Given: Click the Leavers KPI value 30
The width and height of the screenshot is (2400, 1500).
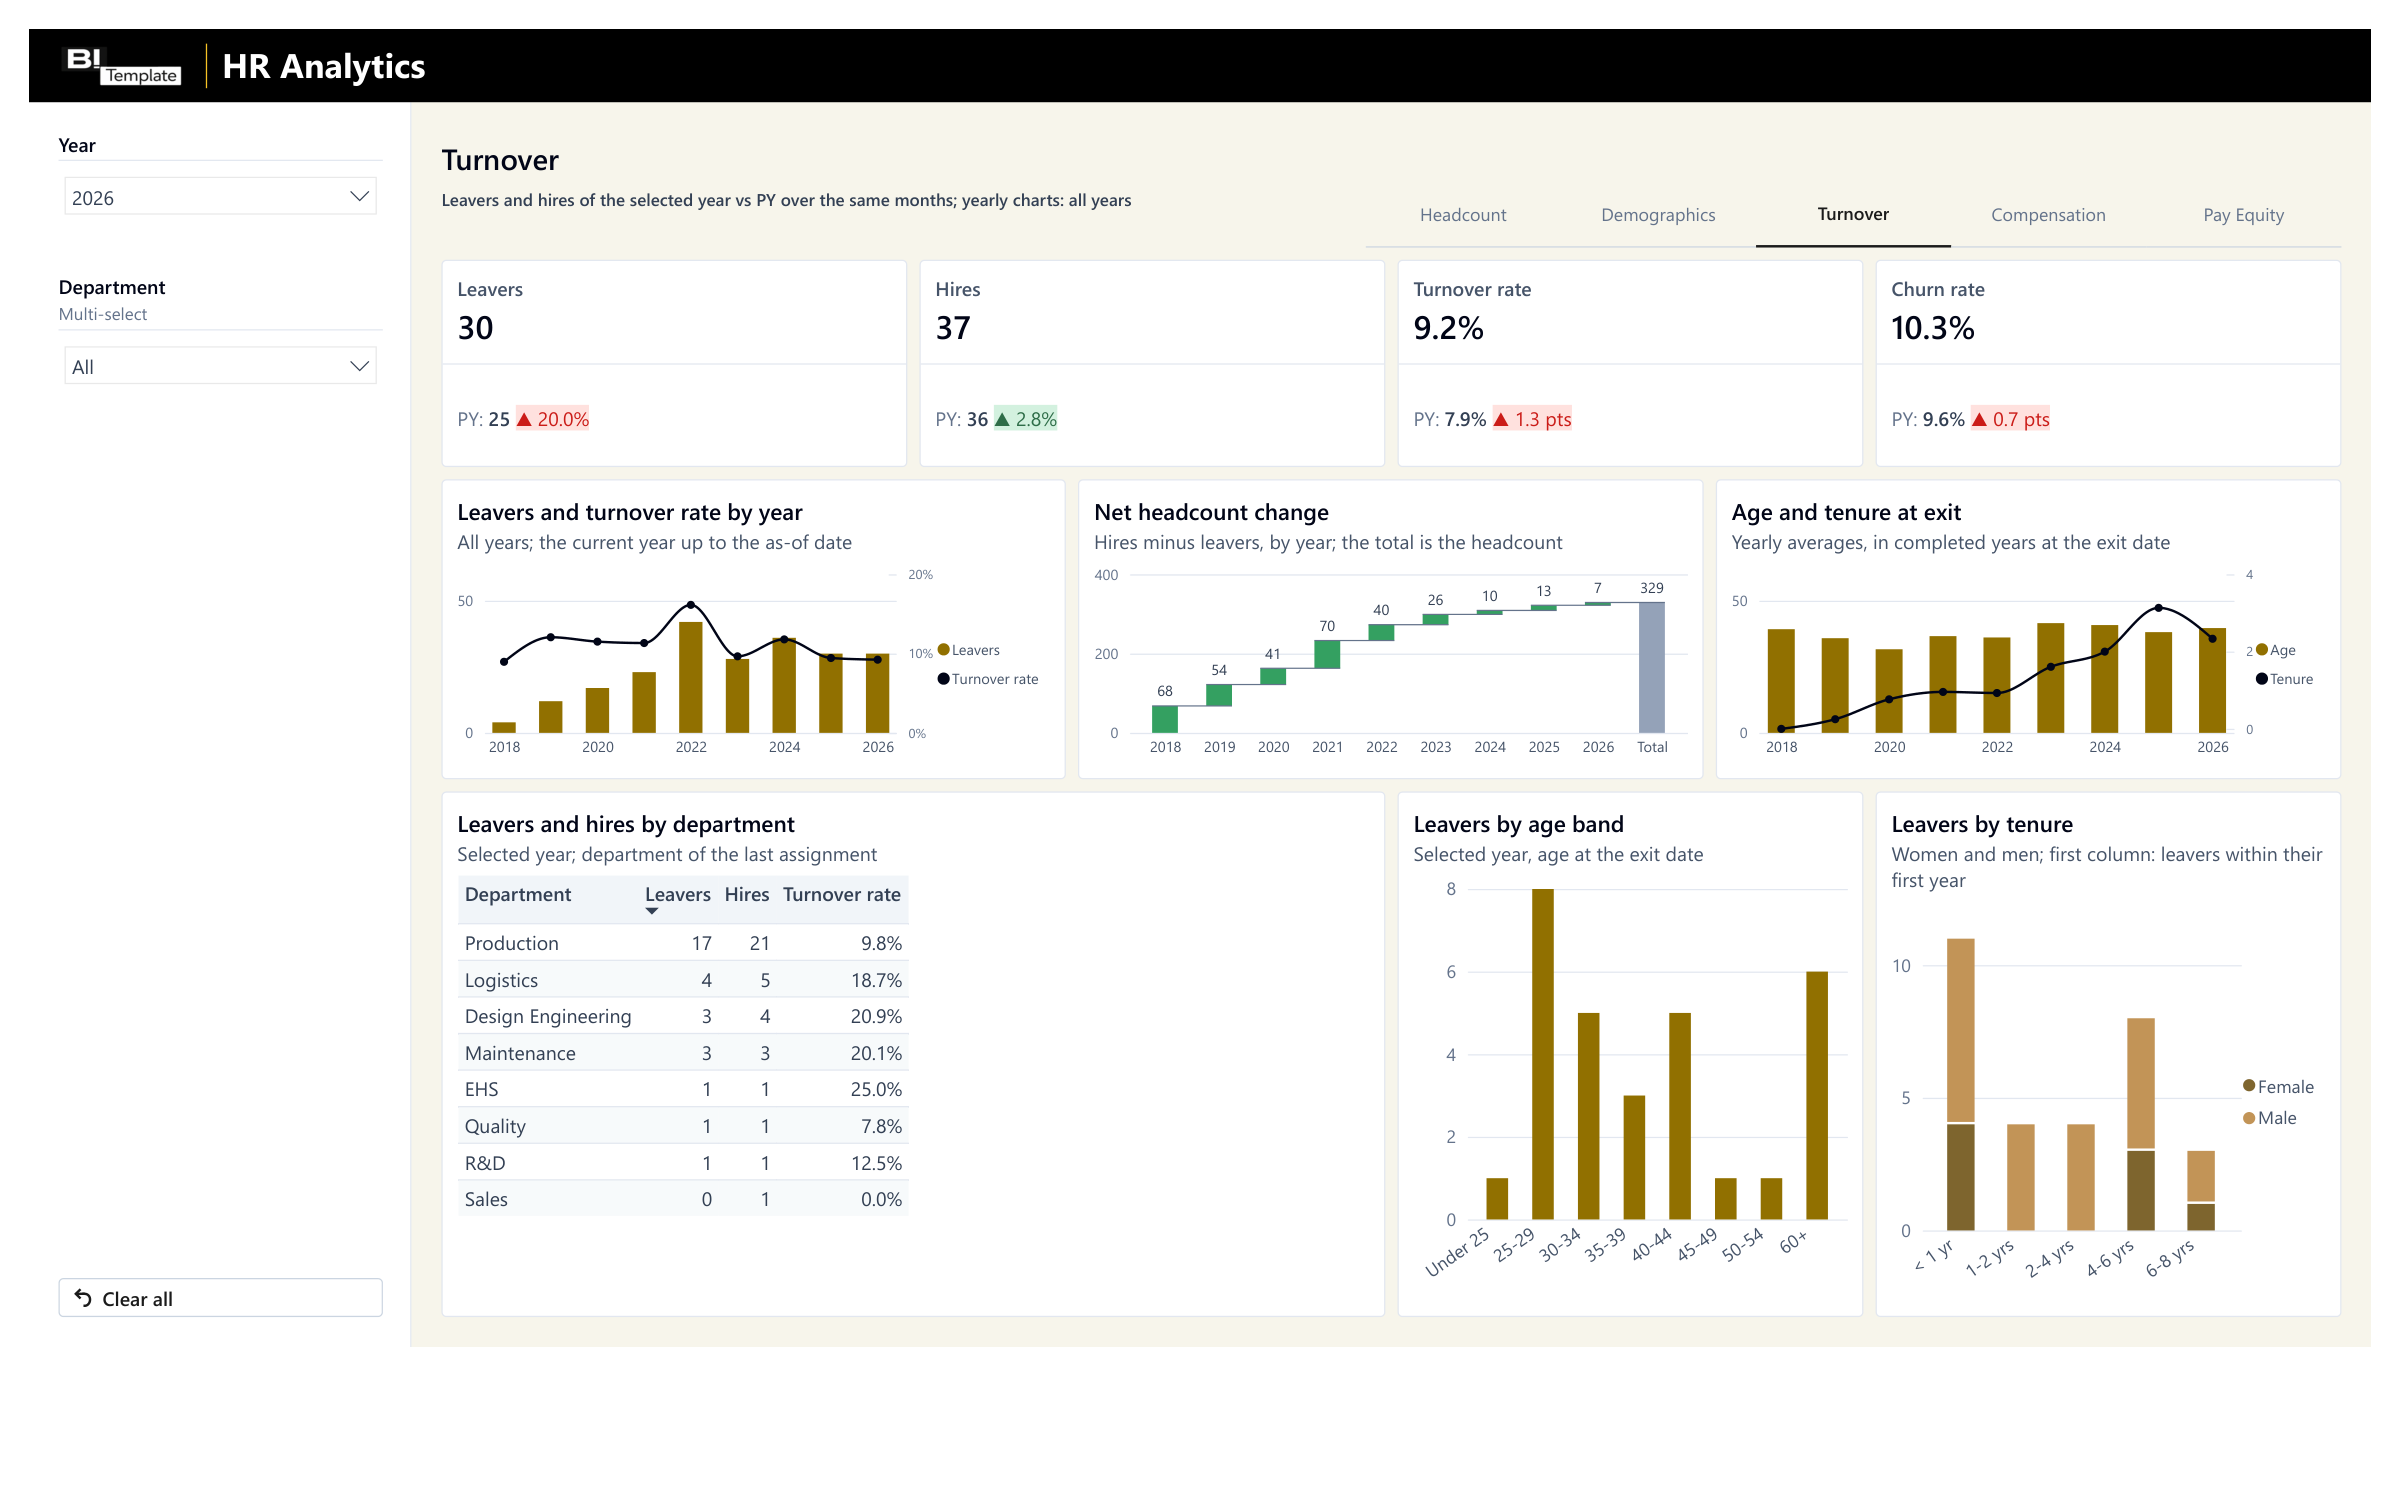Looking at the screenshot, I should (x=476, y=328).
